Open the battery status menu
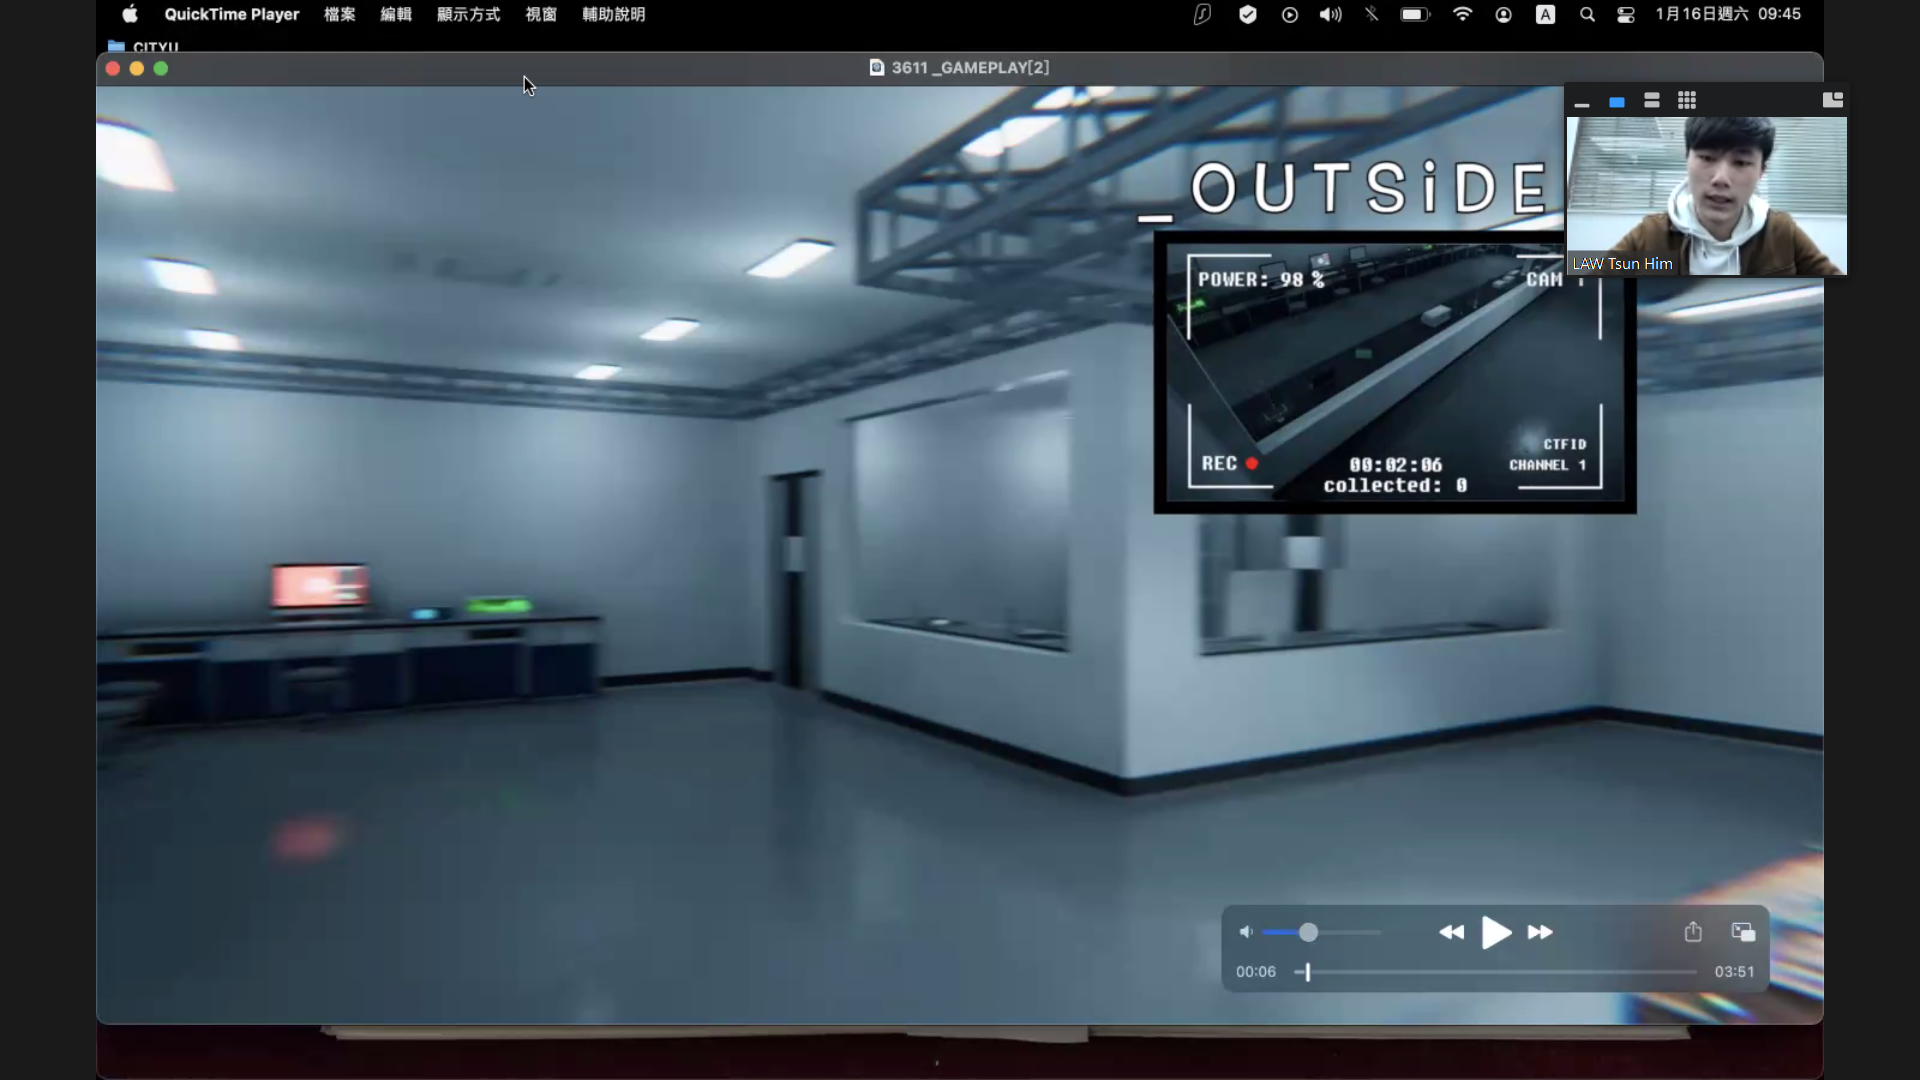 click(x=1415, y=14)
